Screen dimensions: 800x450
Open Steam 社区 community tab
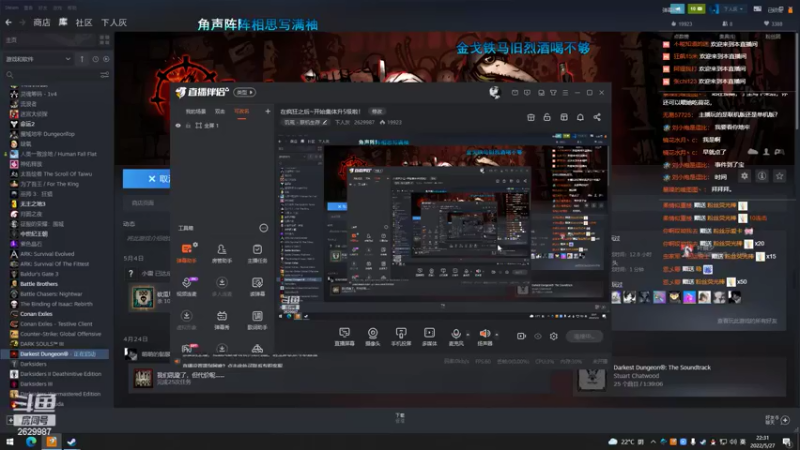pyautogui.click(x=84, y=22)
